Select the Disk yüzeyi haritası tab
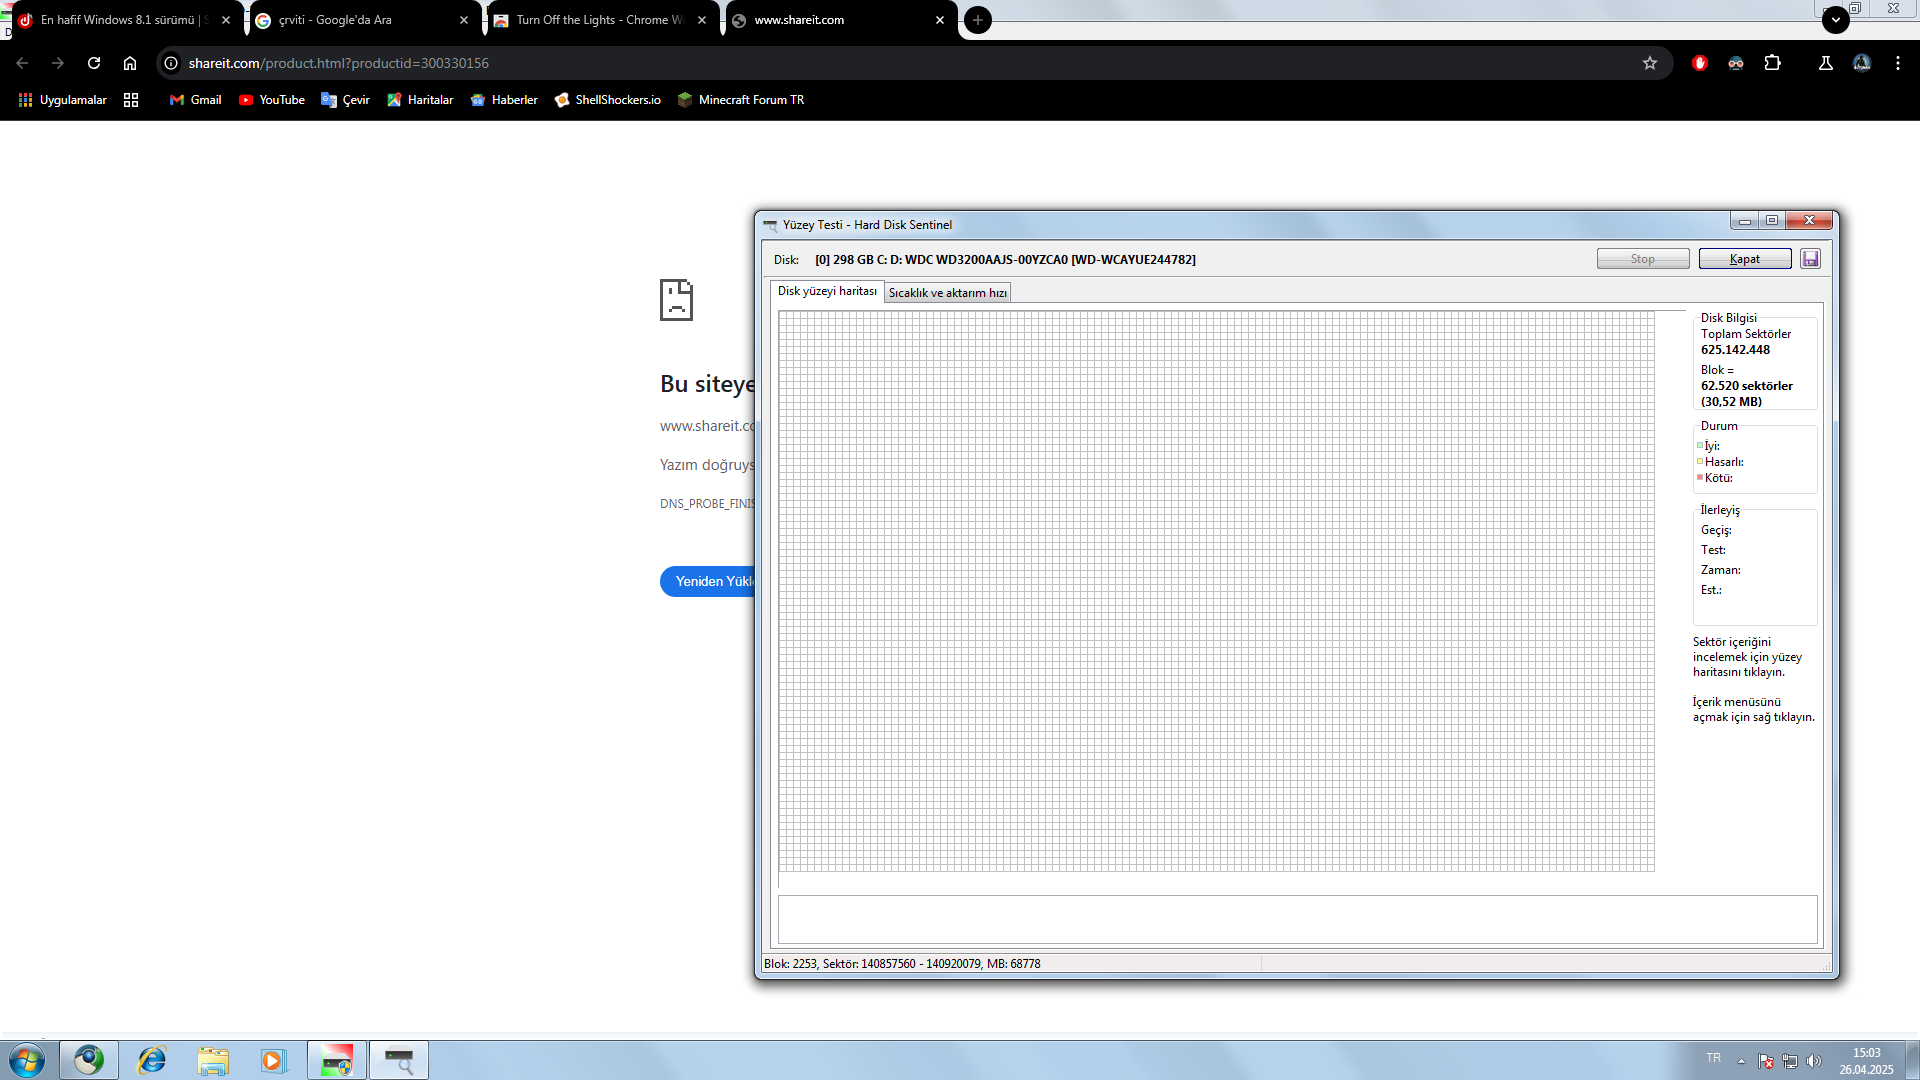This screenshot has width=1920, height=1080. (826, 291)
